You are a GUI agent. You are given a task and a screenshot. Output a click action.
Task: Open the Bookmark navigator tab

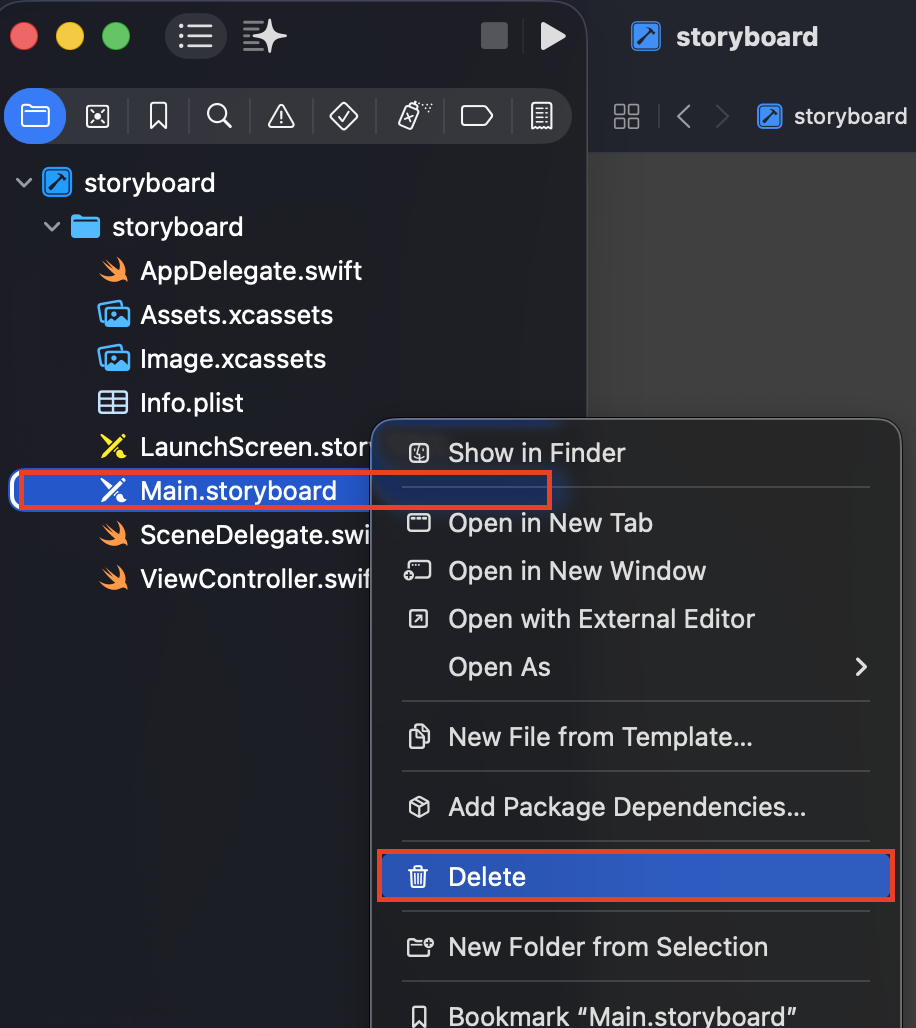[158, 117]
